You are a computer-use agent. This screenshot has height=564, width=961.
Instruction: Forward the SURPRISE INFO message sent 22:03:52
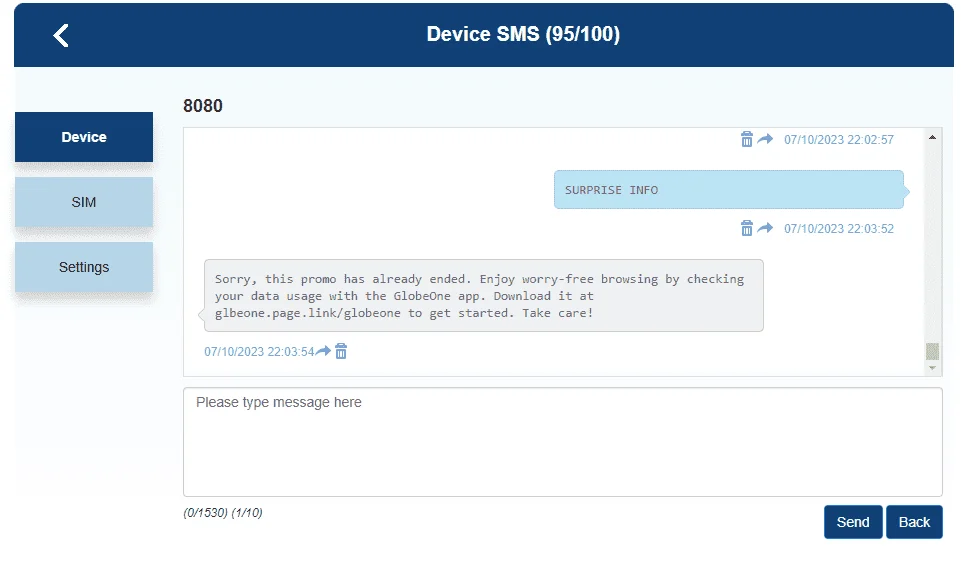click(x=765, y=228)
